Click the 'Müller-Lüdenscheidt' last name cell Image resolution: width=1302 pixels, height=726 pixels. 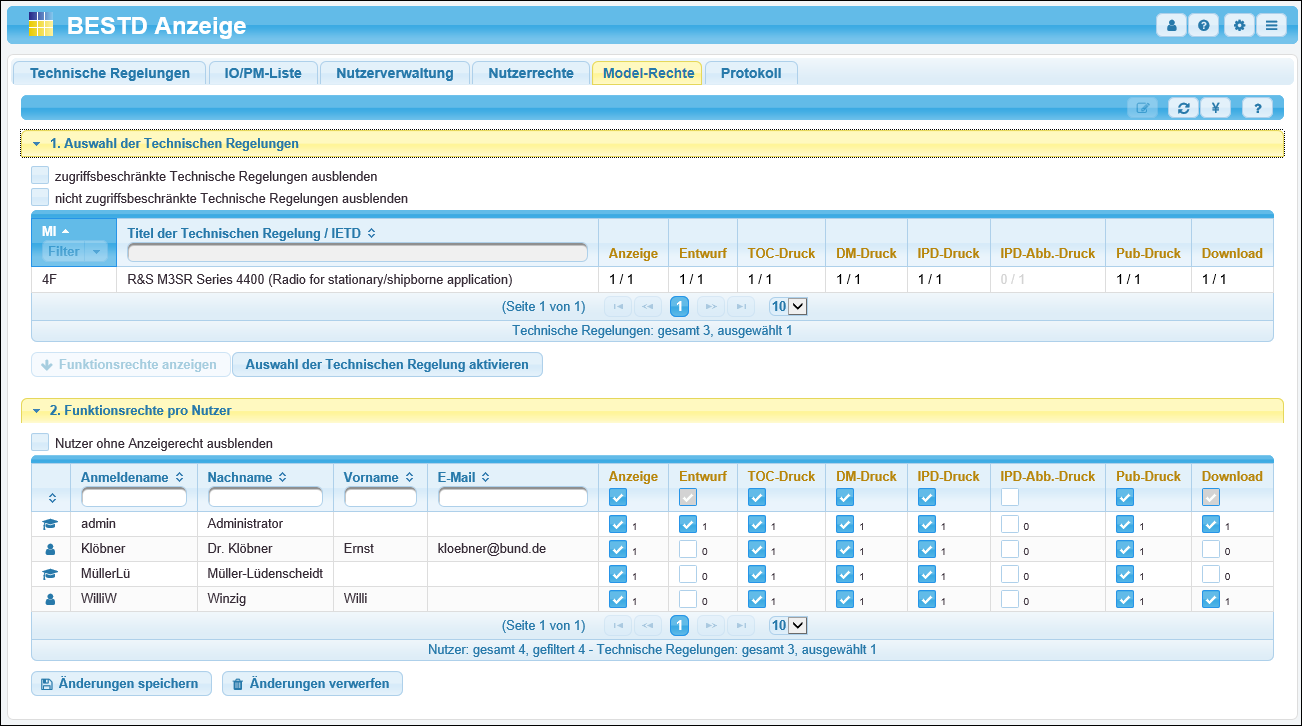point(265,574)
